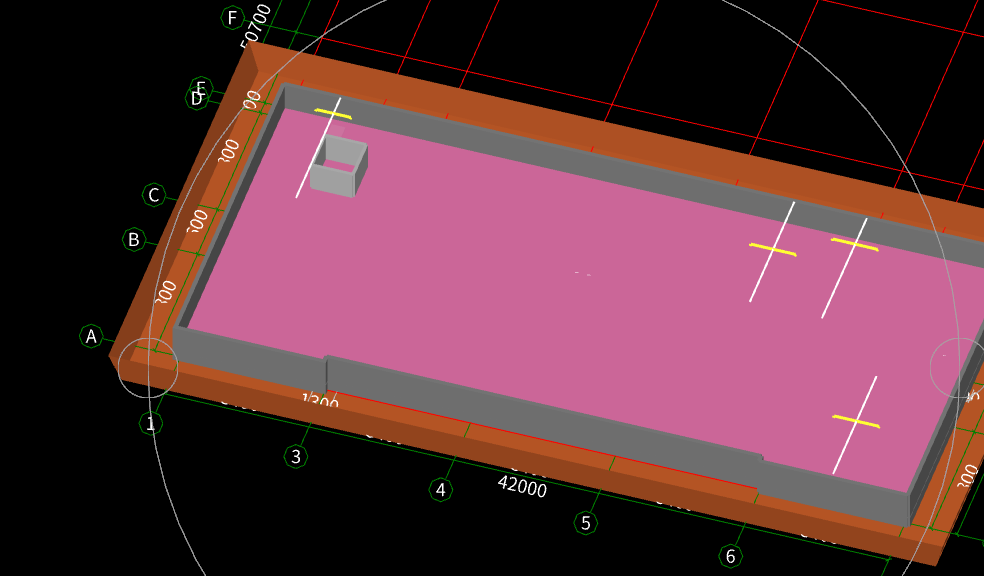Select grid axis bubble A
Image resolution: width=984 pixels, height=576 pixels.
[x=91, y=336]
